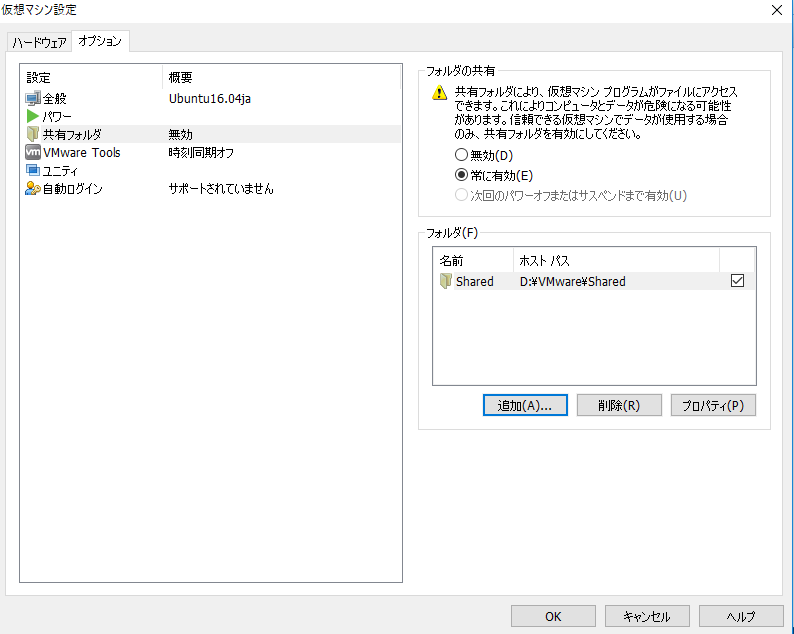Click the サポートされていません summary text
Viewport: 794px width, 634px height.
point(221,189)
